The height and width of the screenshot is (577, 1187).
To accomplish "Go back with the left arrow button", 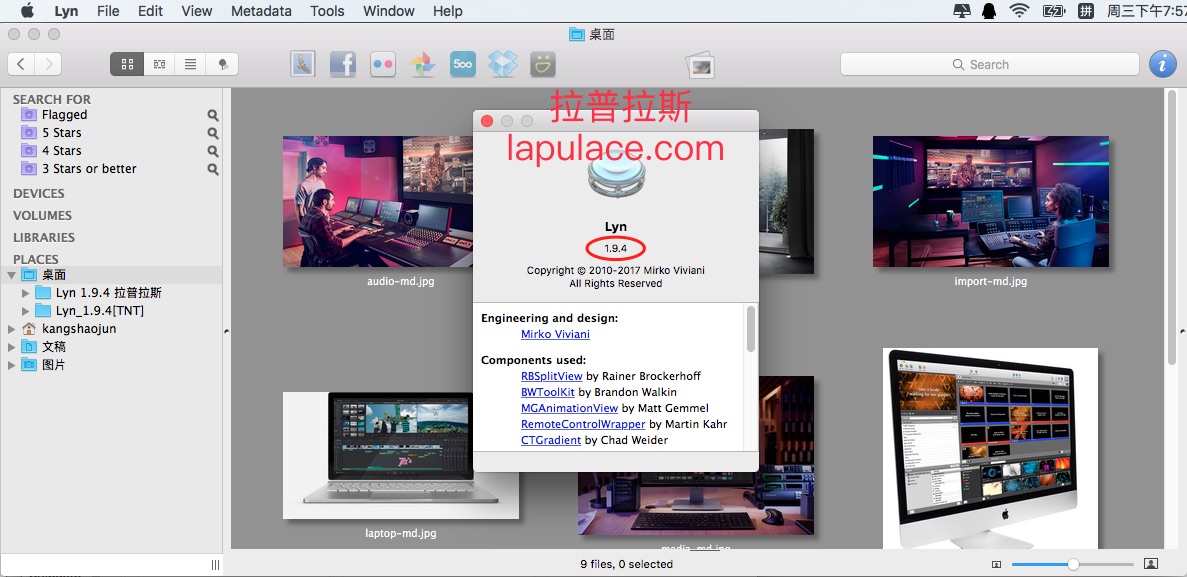I will coord(21,64).
